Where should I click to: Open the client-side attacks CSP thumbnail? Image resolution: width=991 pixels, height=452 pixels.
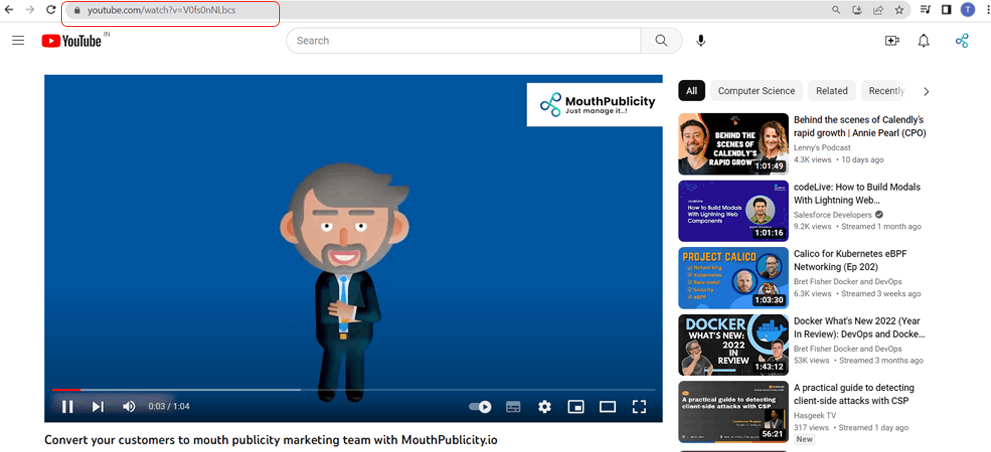[x=733, y=412]
